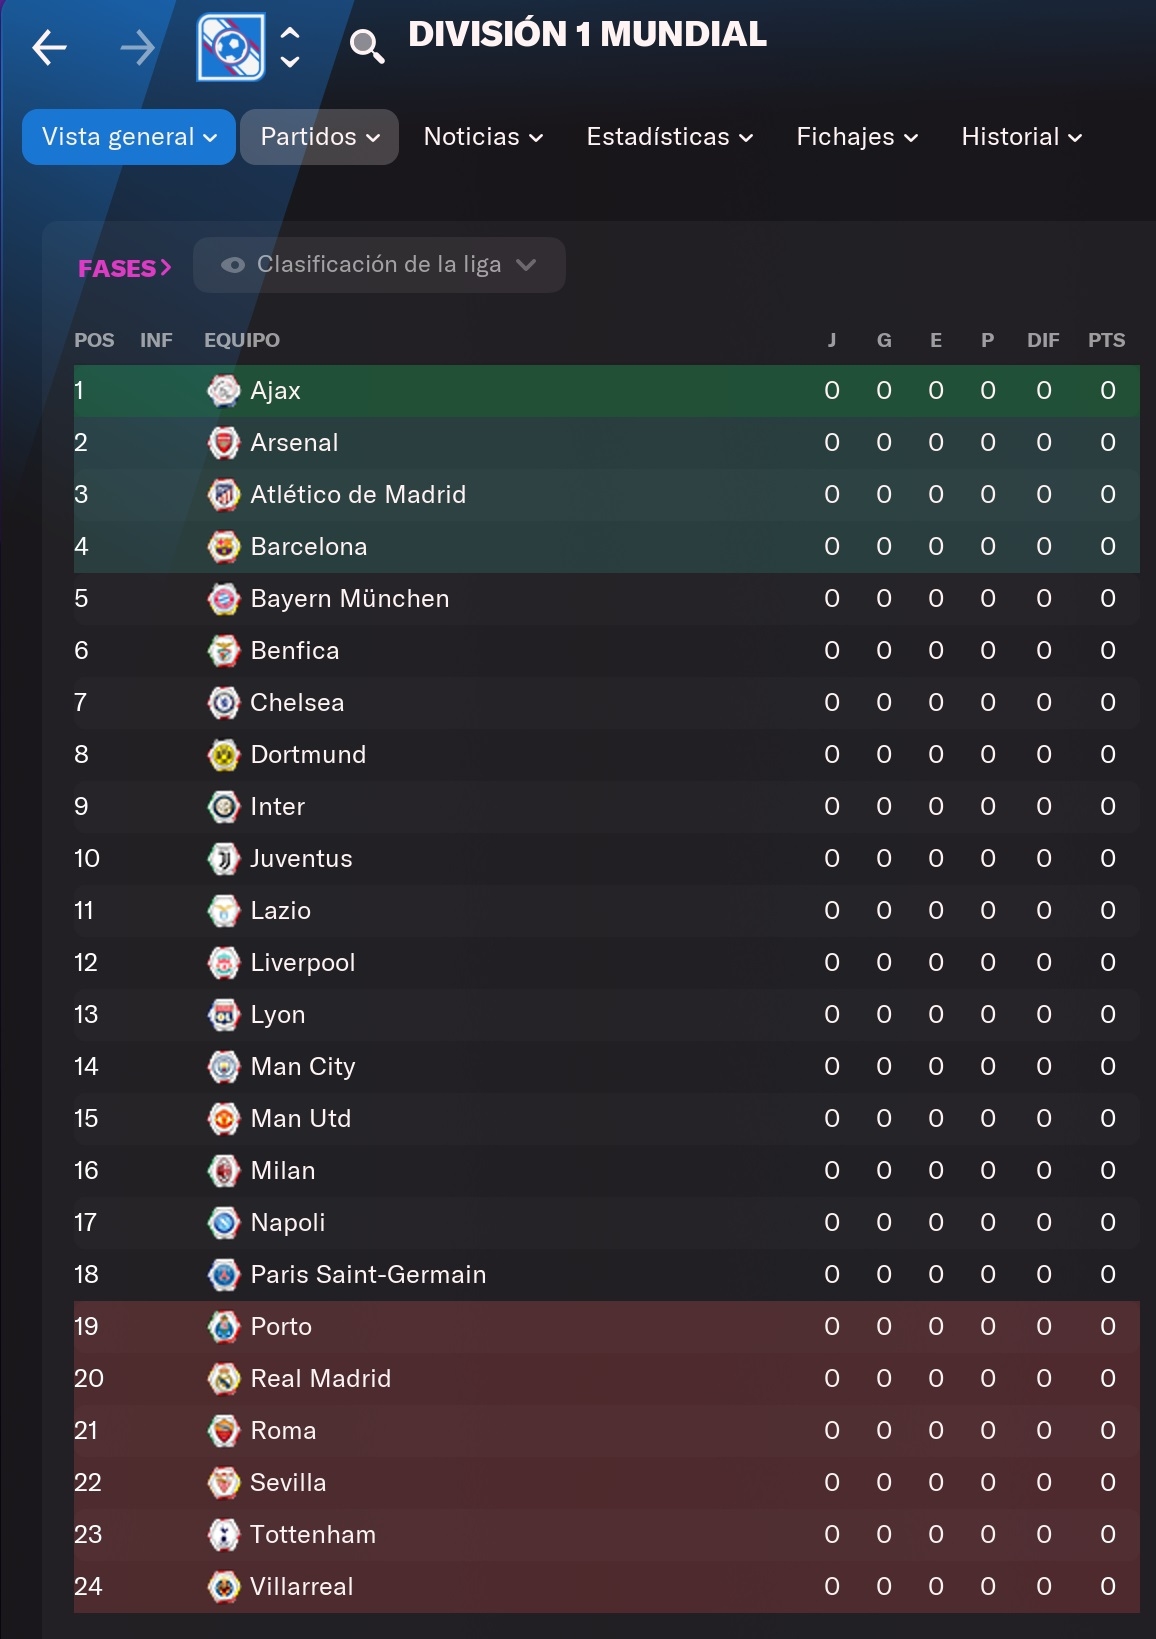Click the Barcelona club crest
This screenshot has height=1639, width=1156.
pyautogui.click(x=224, y=547)
